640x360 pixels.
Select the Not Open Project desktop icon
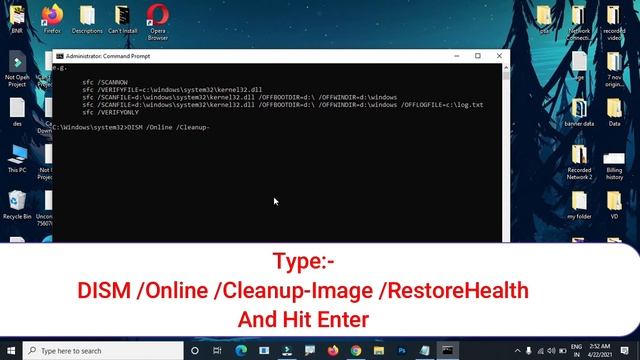[x=17, y=69]
